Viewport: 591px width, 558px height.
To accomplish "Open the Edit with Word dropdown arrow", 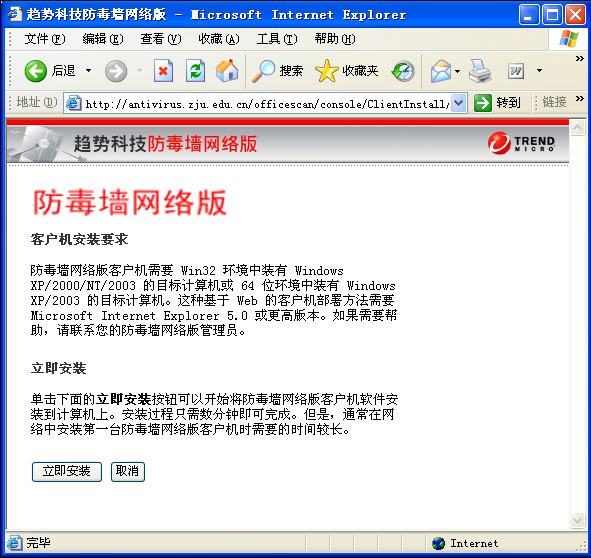I will click(x=539, y=71).
